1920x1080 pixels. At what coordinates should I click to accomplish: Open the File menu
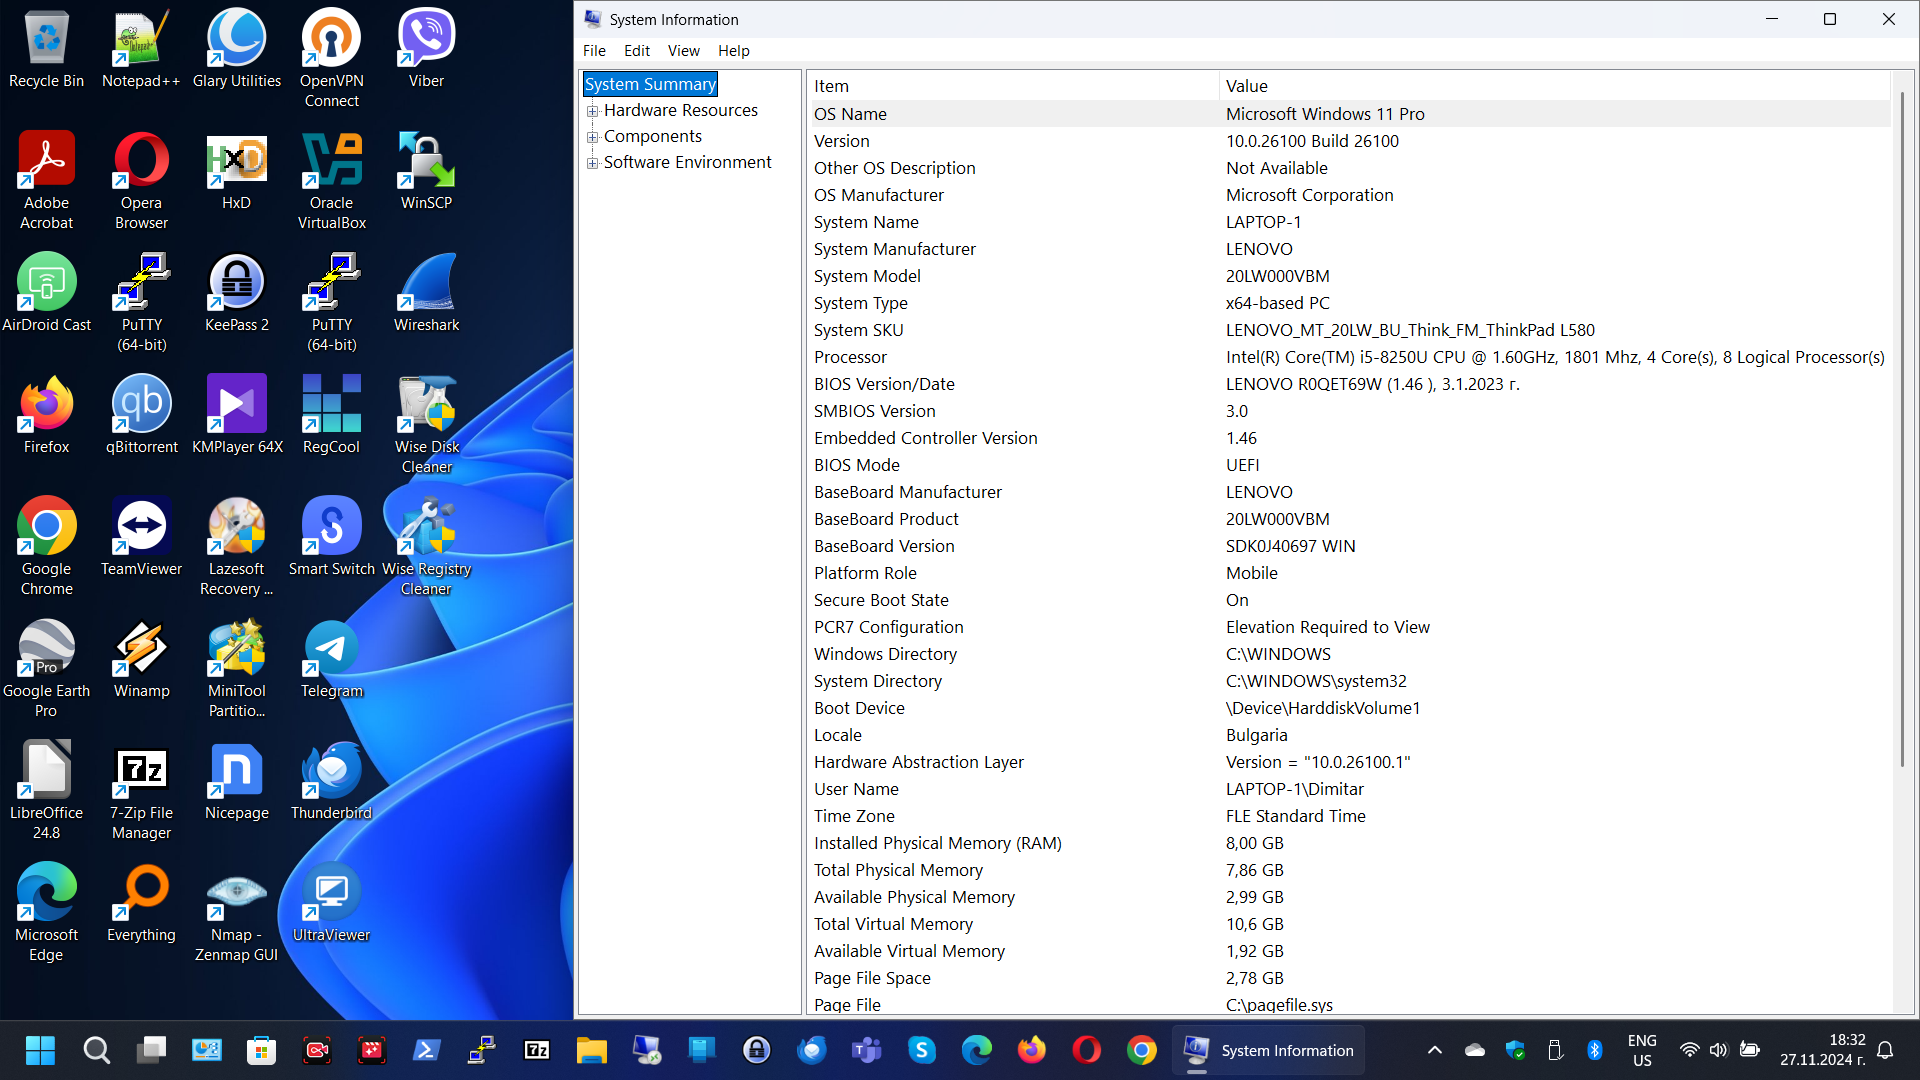pos(594,51)
